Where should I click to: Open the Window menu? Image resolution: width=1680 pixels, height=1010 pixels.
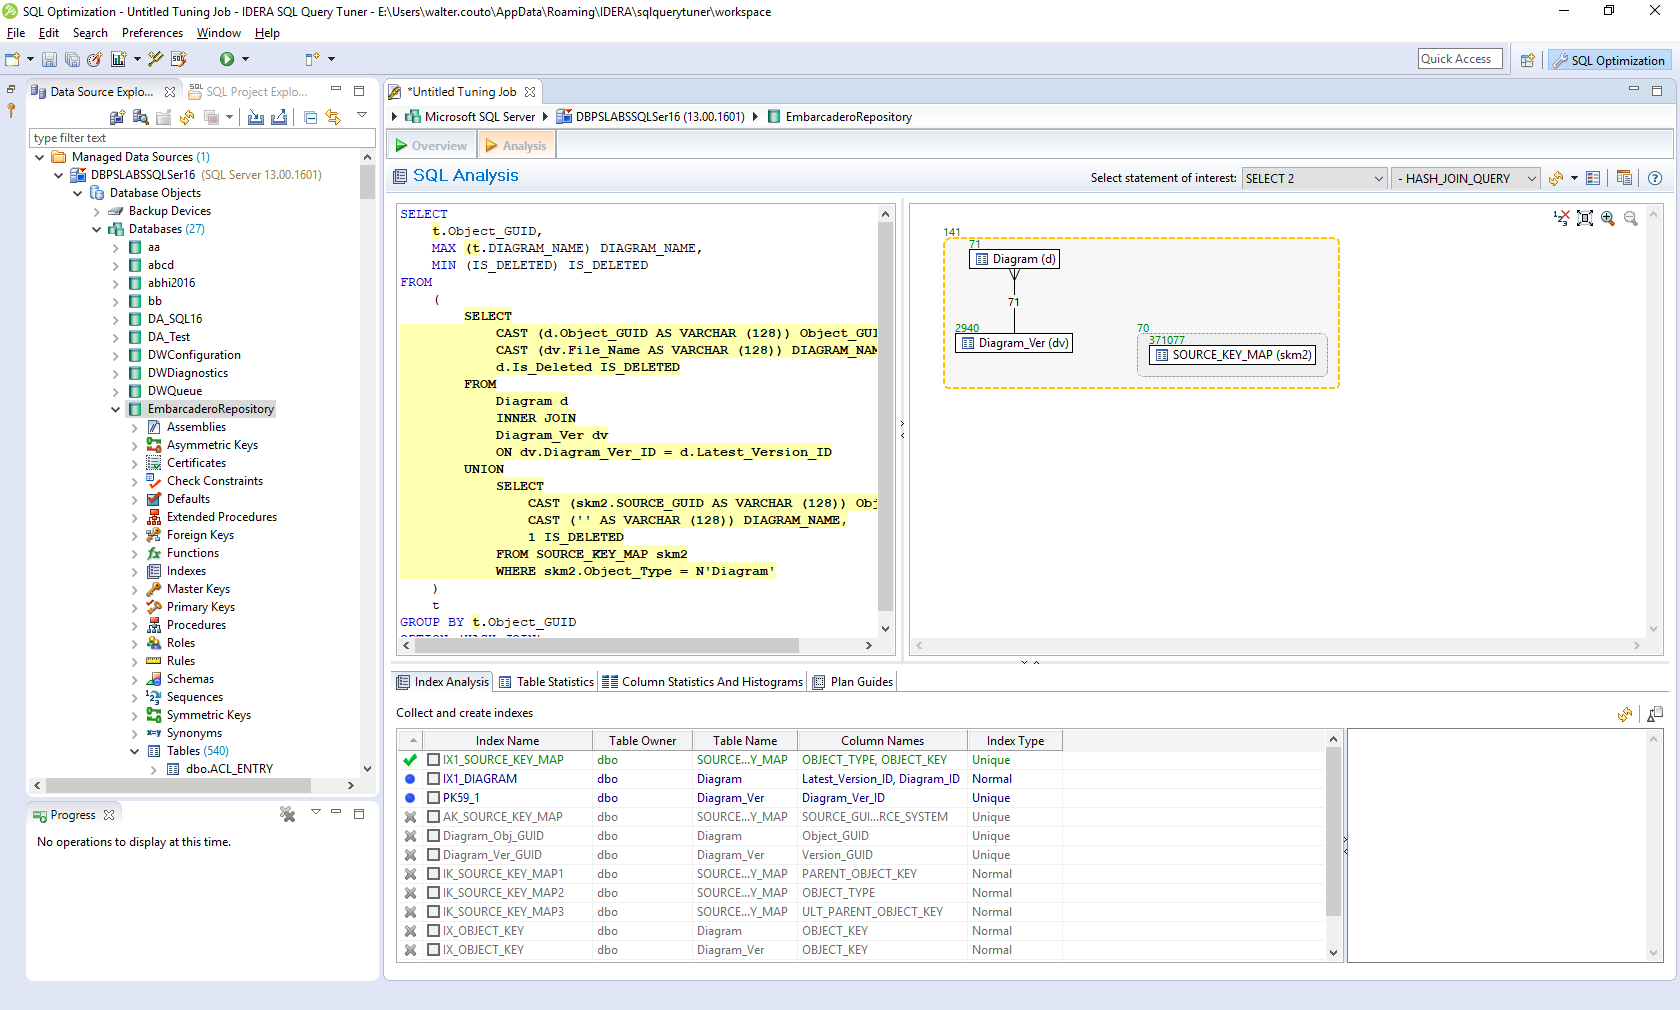point(219,33)
